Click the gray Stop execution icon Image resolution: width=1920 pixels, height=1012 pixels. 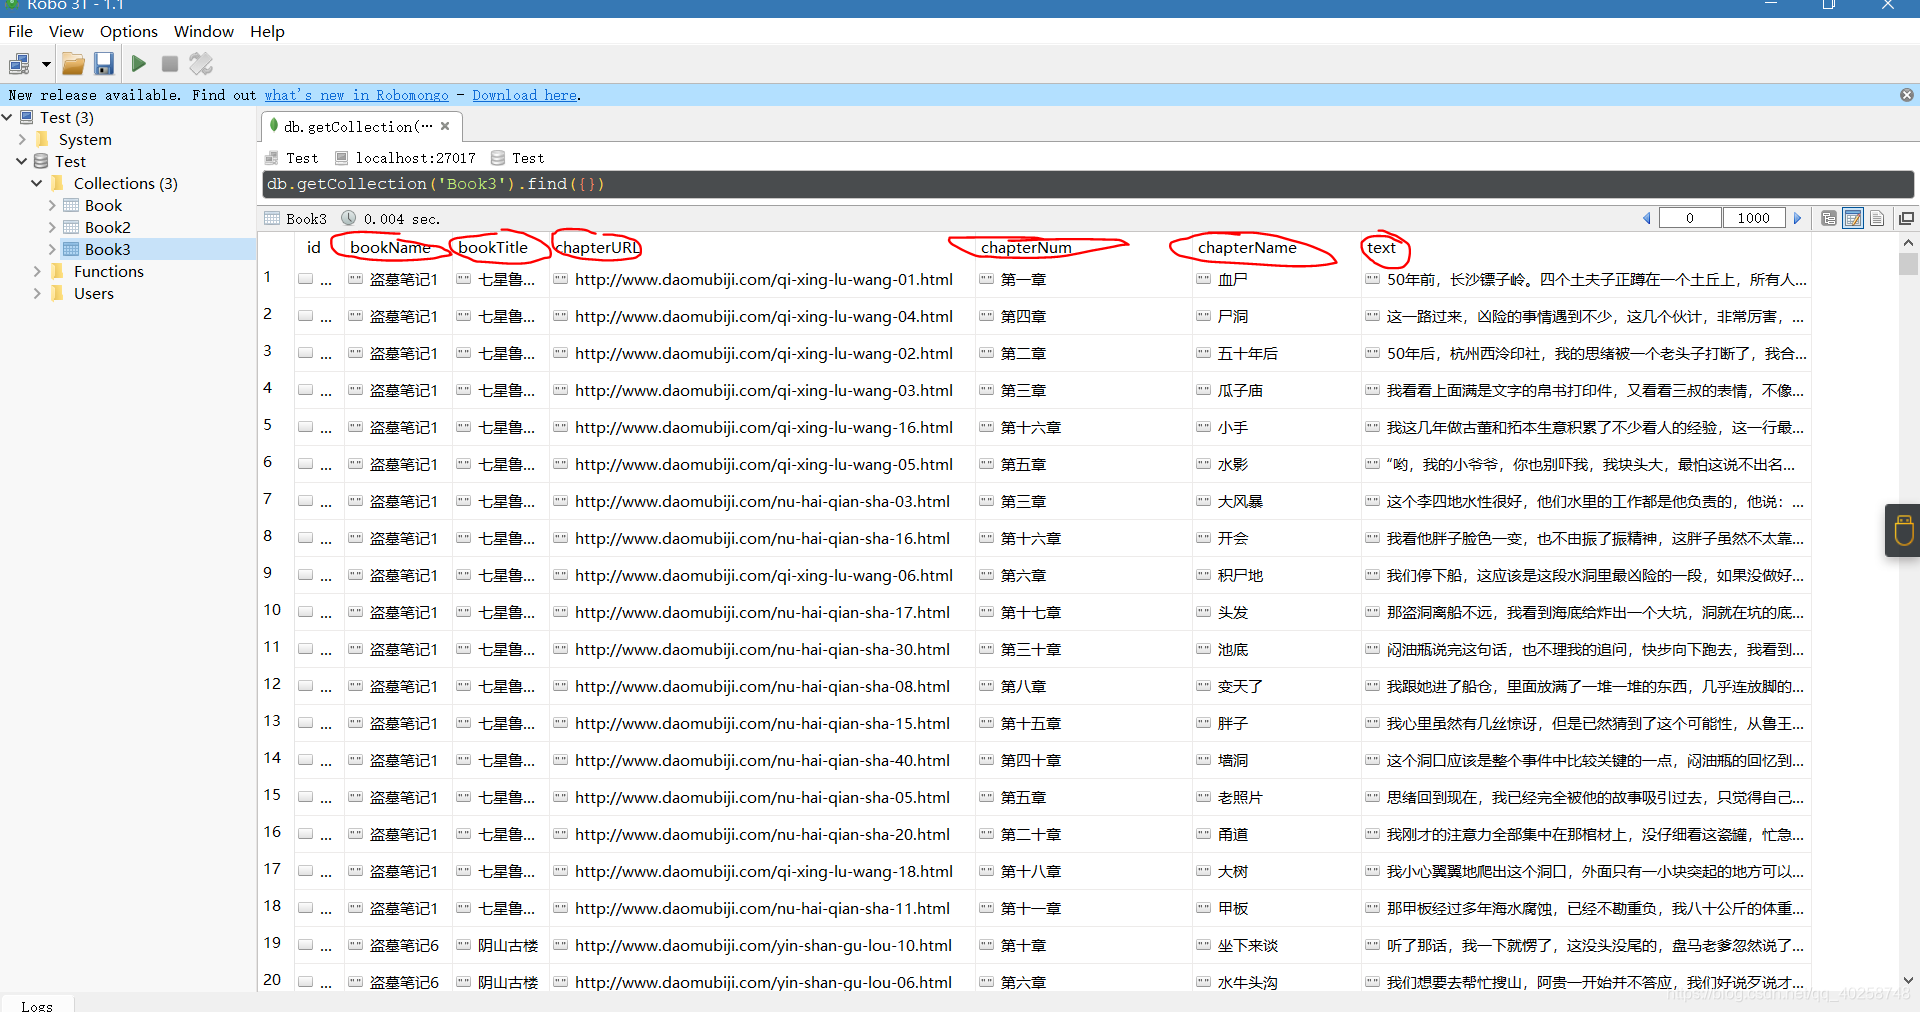[x=170, y=64]
